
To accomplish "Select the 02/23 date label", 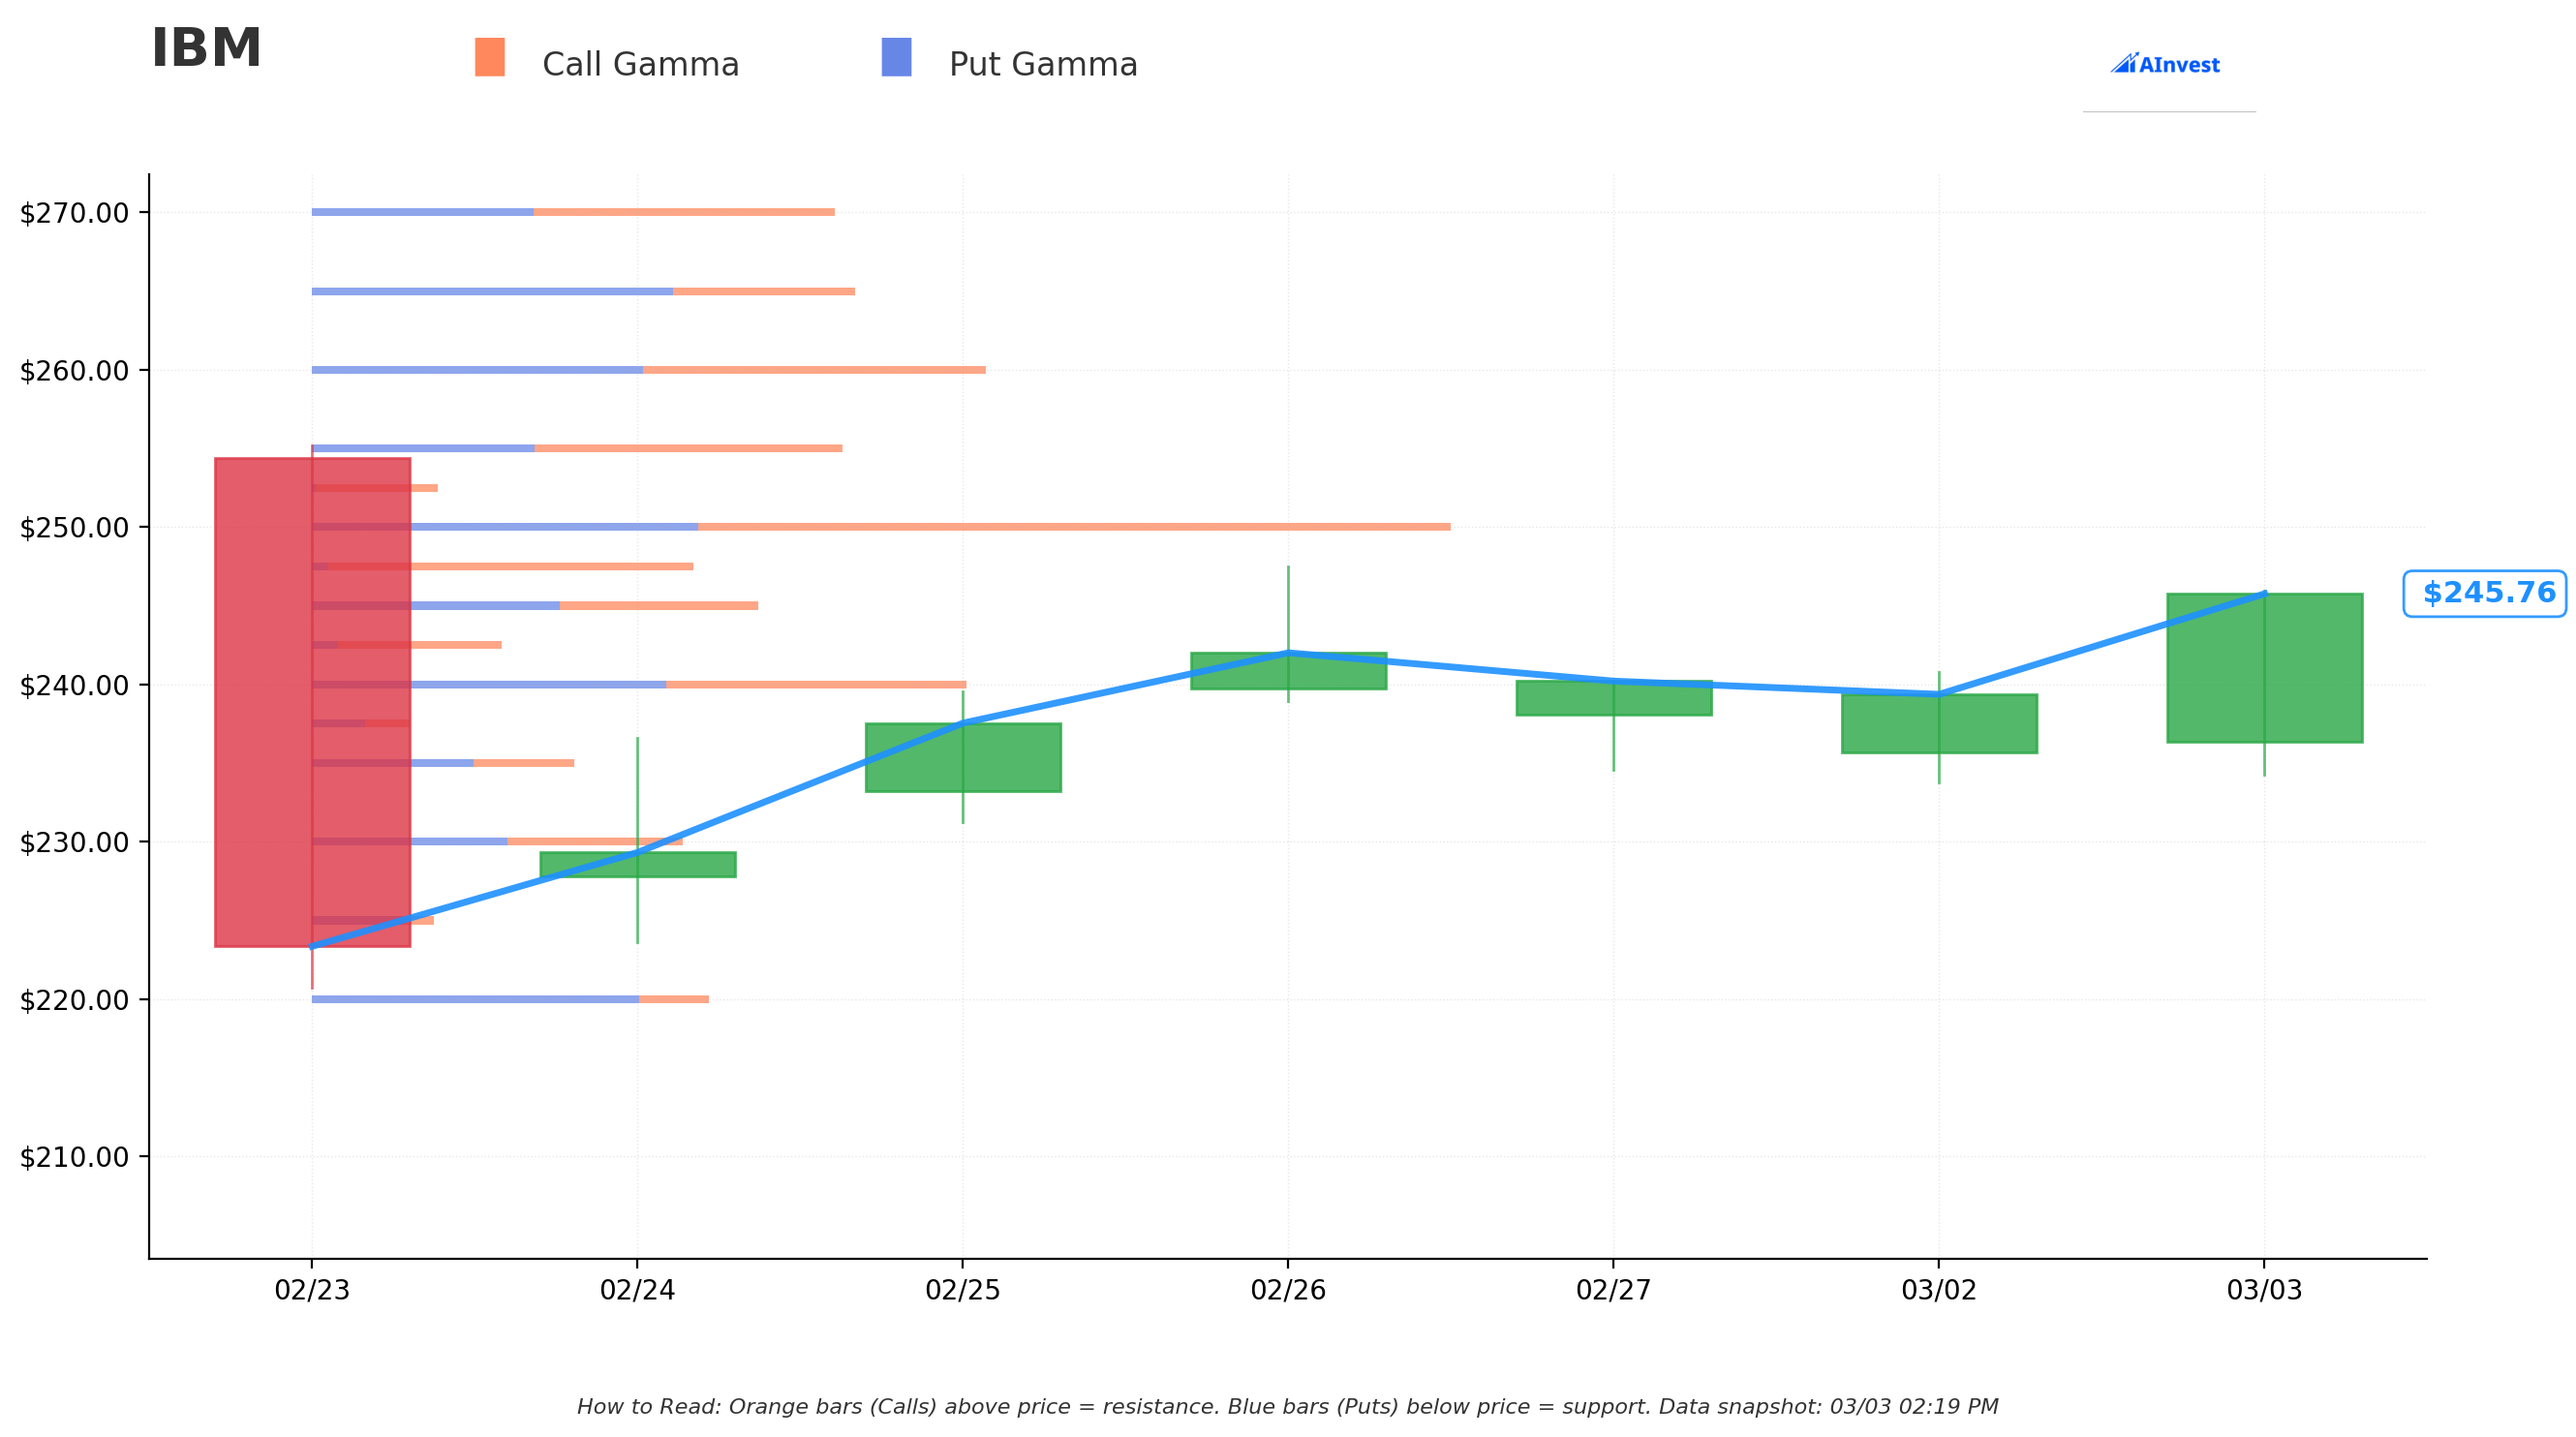I will tap(312, 1290).
